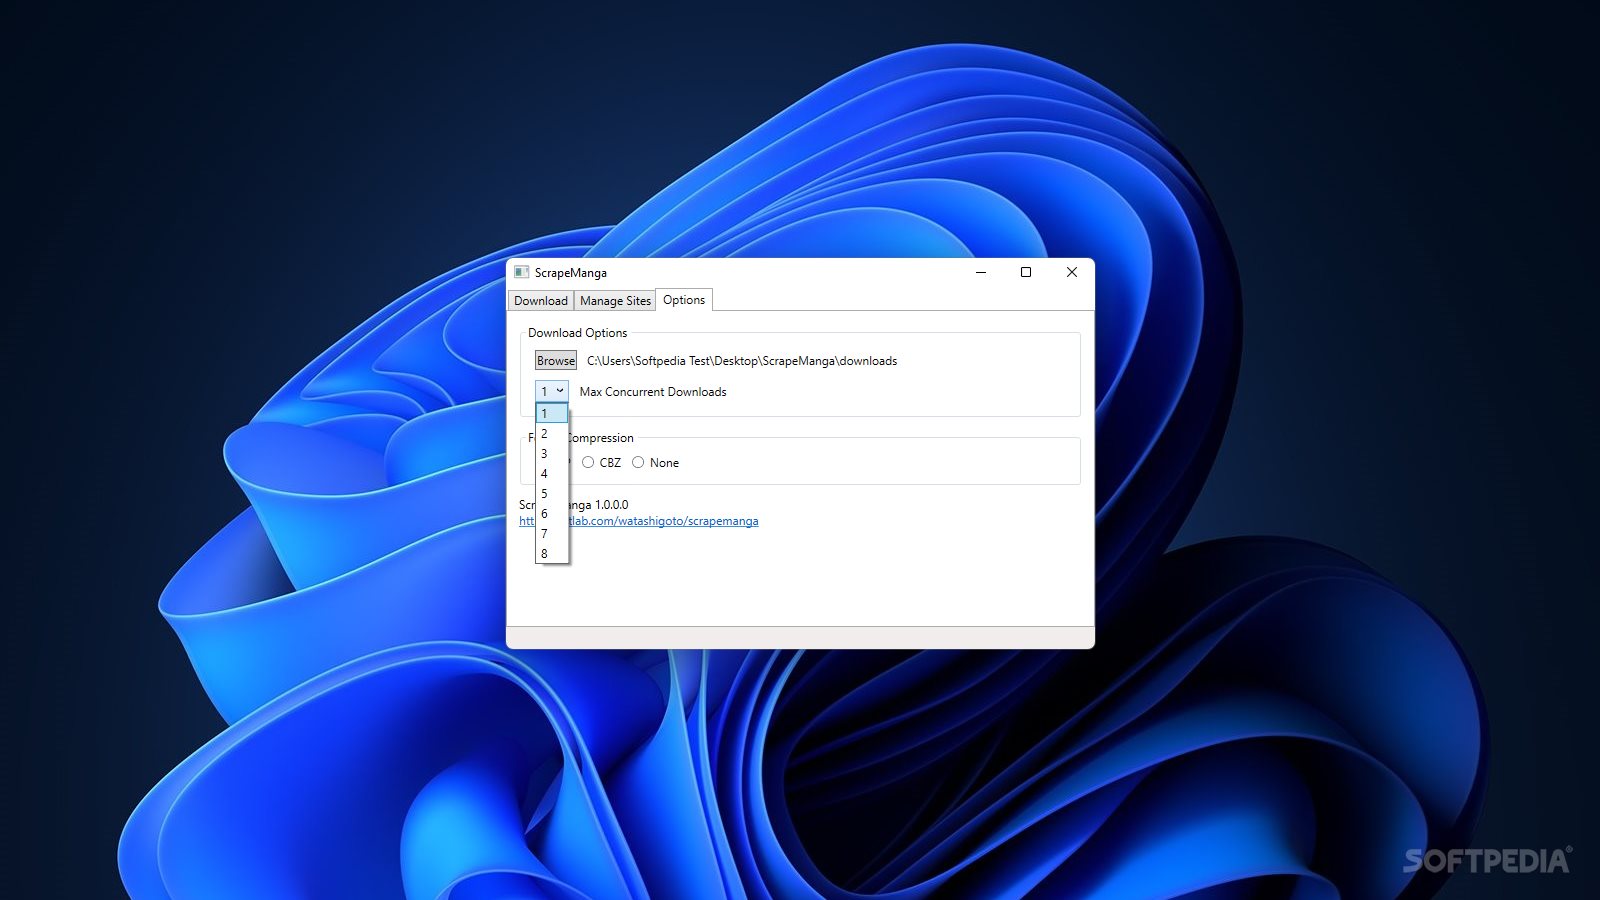The width and height of the screenshot is (1600, 900).
Task: Choose 1 in the concurrent downloads list
Action: [552, 413]
